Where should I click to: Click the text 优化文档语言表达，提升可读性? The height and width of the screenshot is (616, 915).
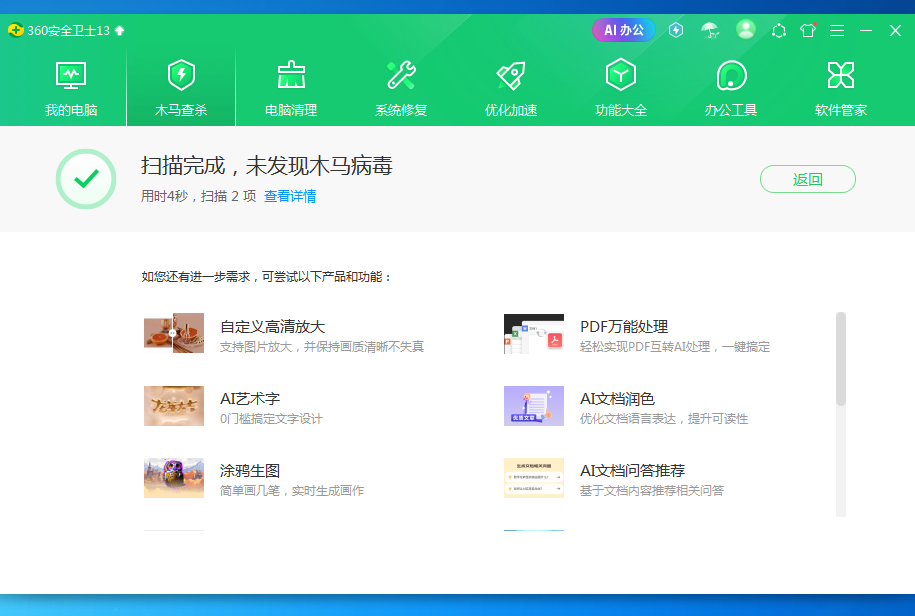coord(664,419)
